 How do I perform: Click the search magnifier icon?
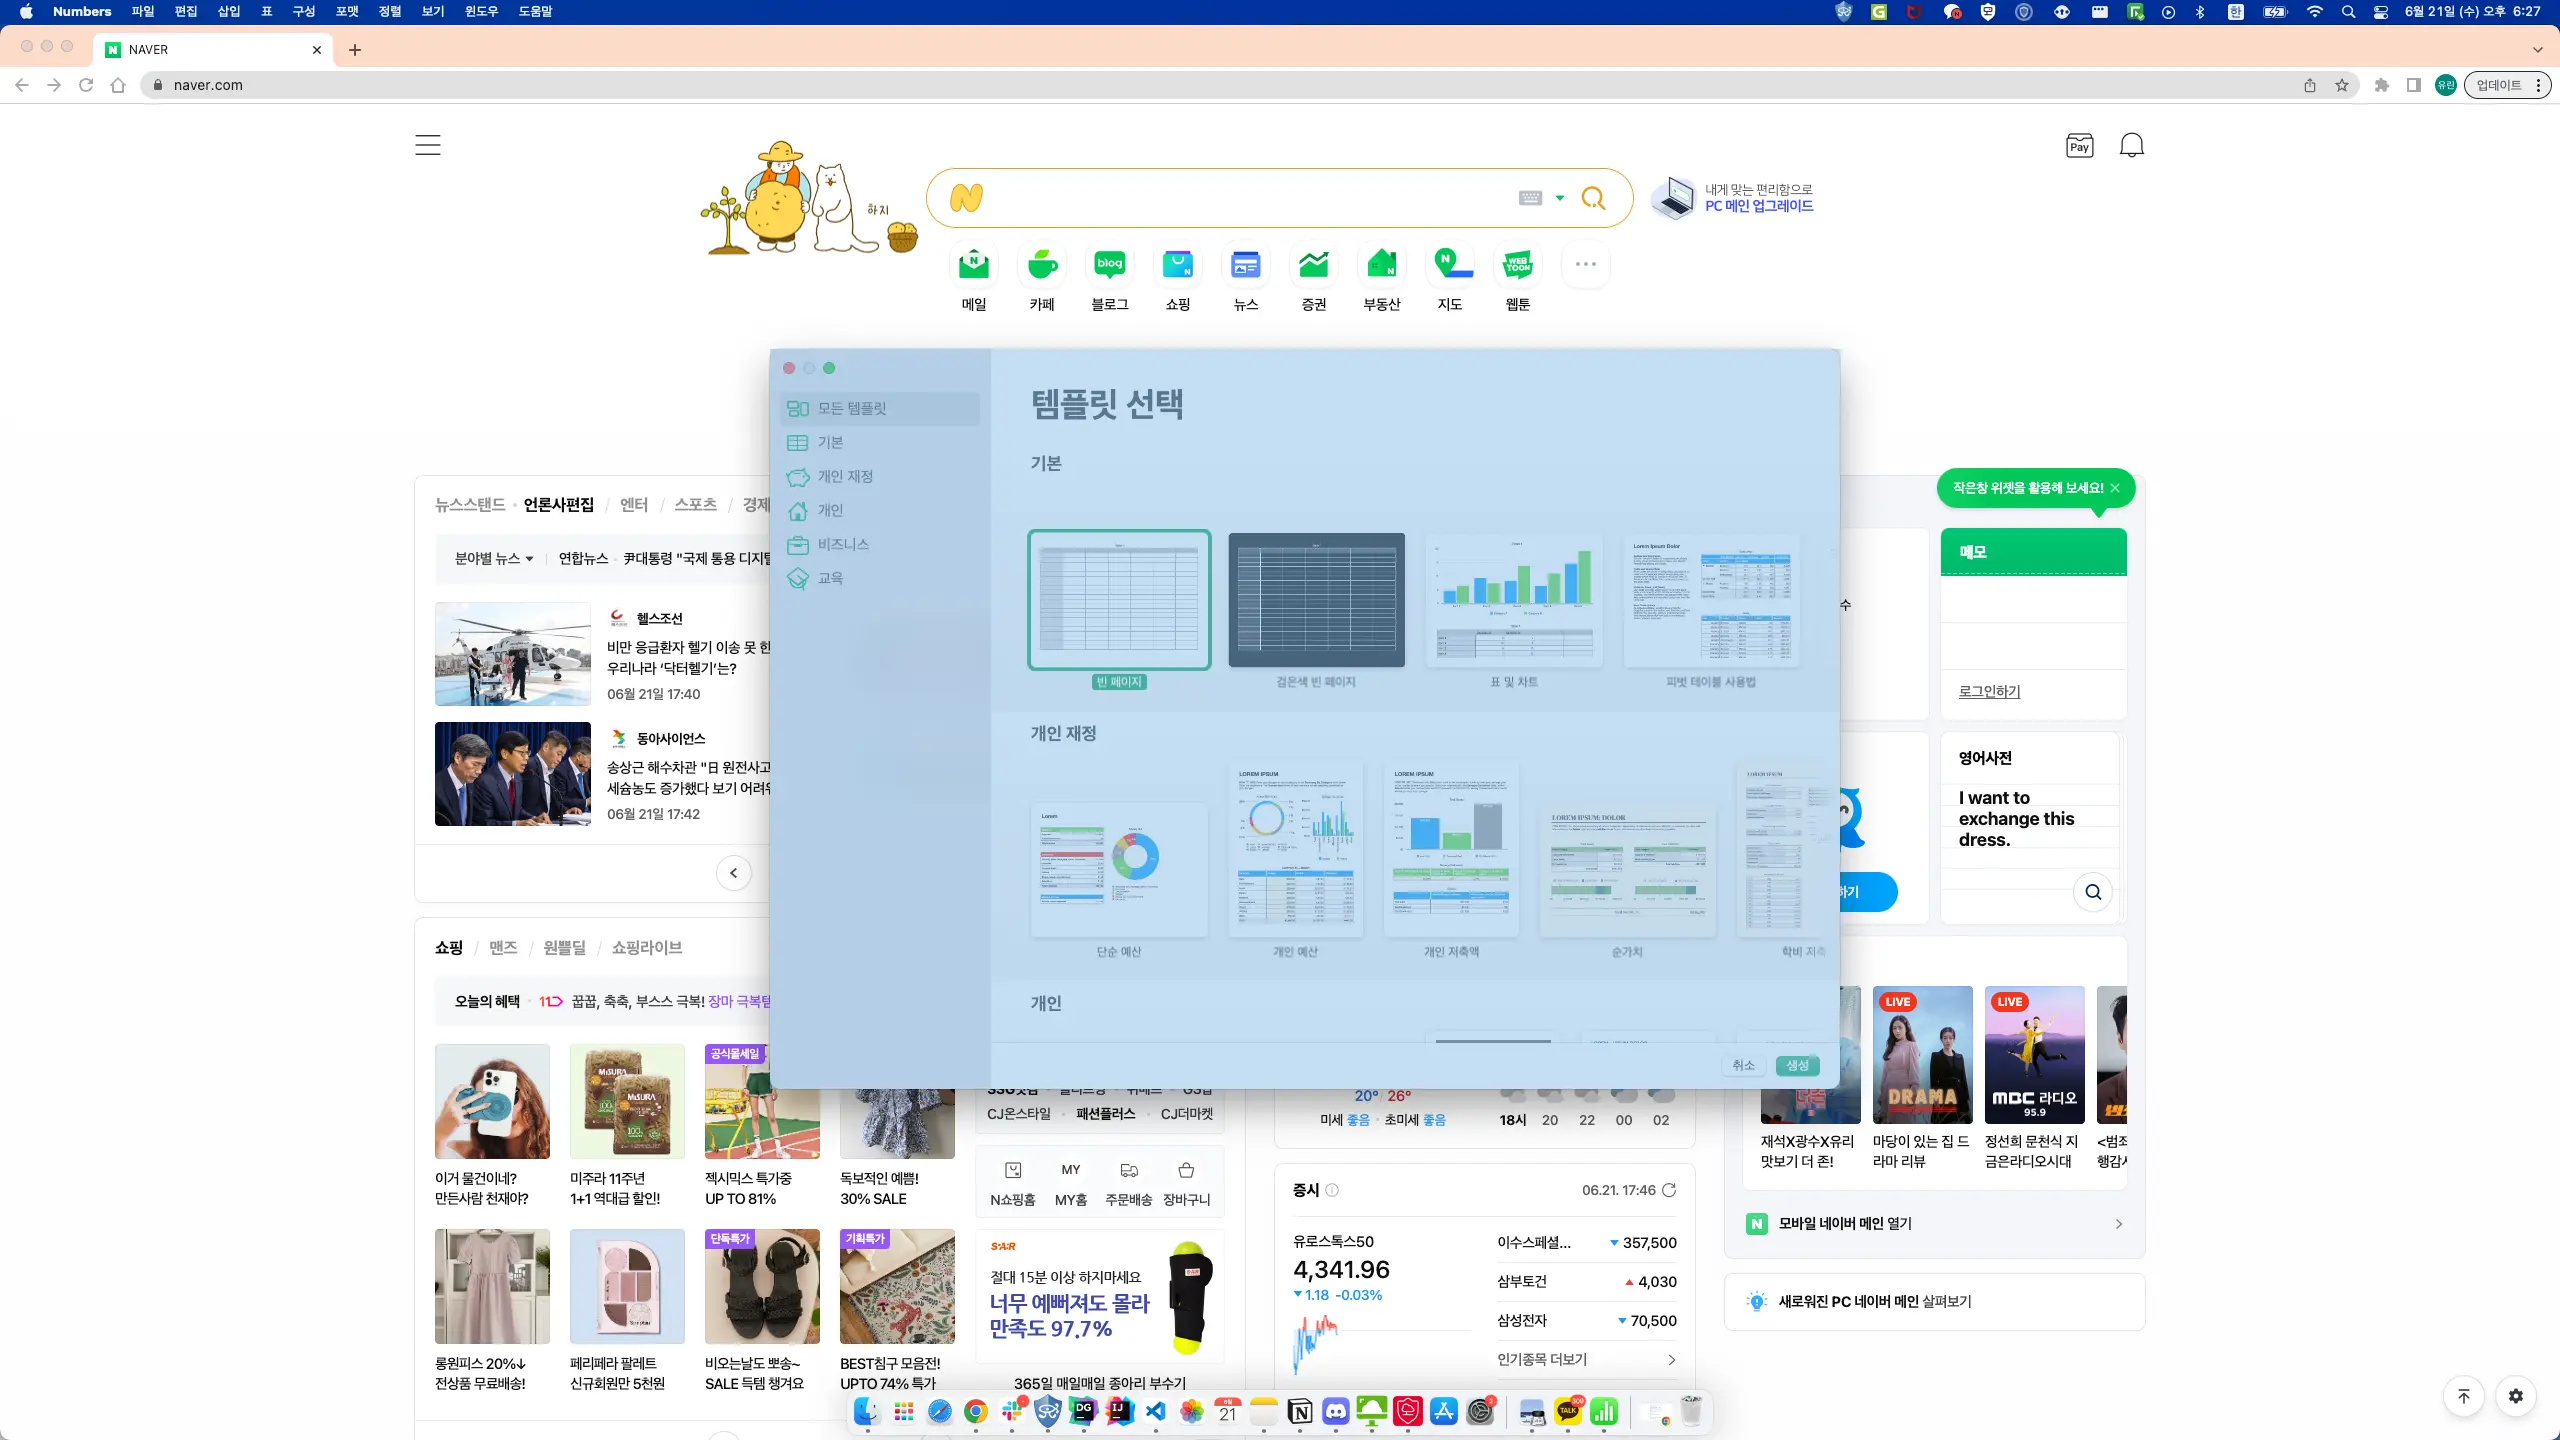point(1593,198)
